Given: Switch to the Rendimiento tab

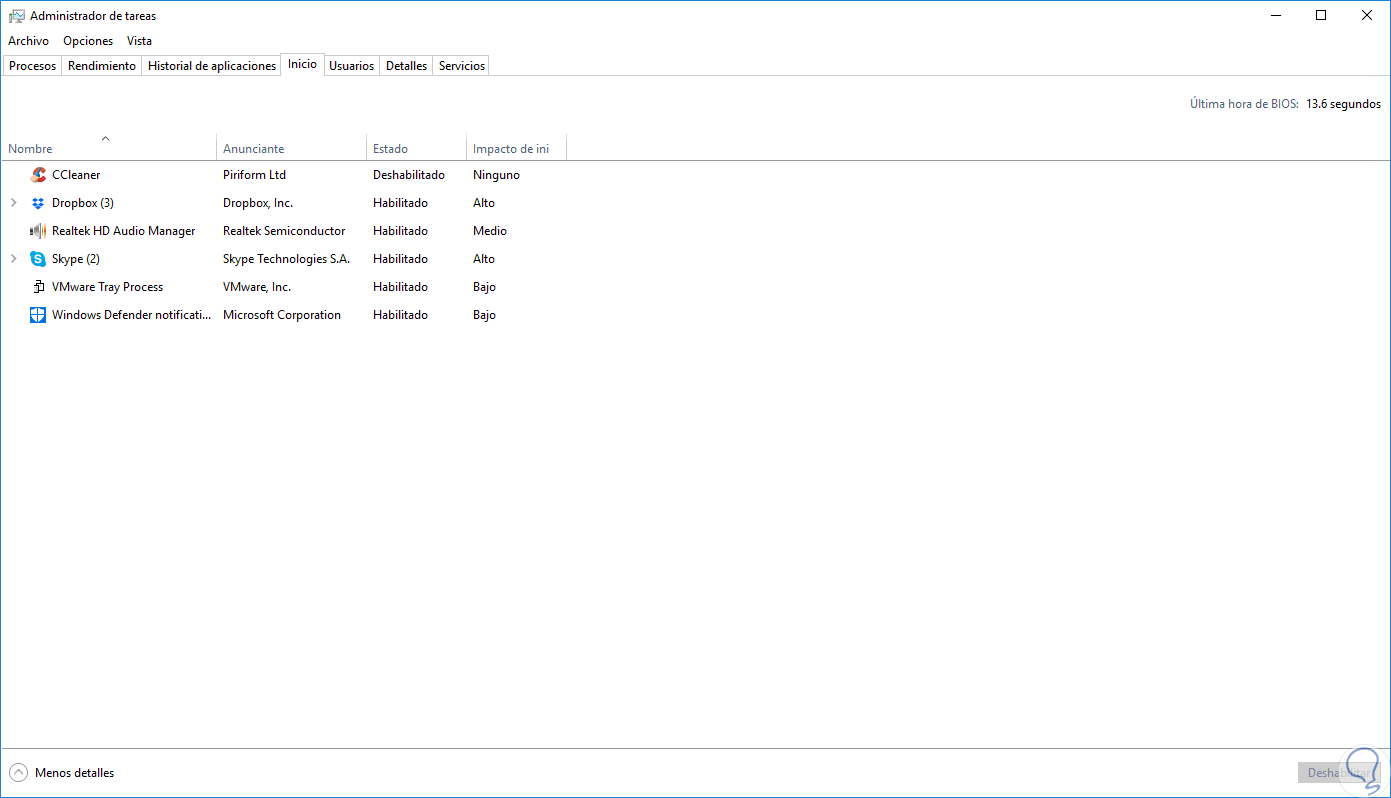Looking at the screenshot, I should pyautogui.click(x=102, y=66).
